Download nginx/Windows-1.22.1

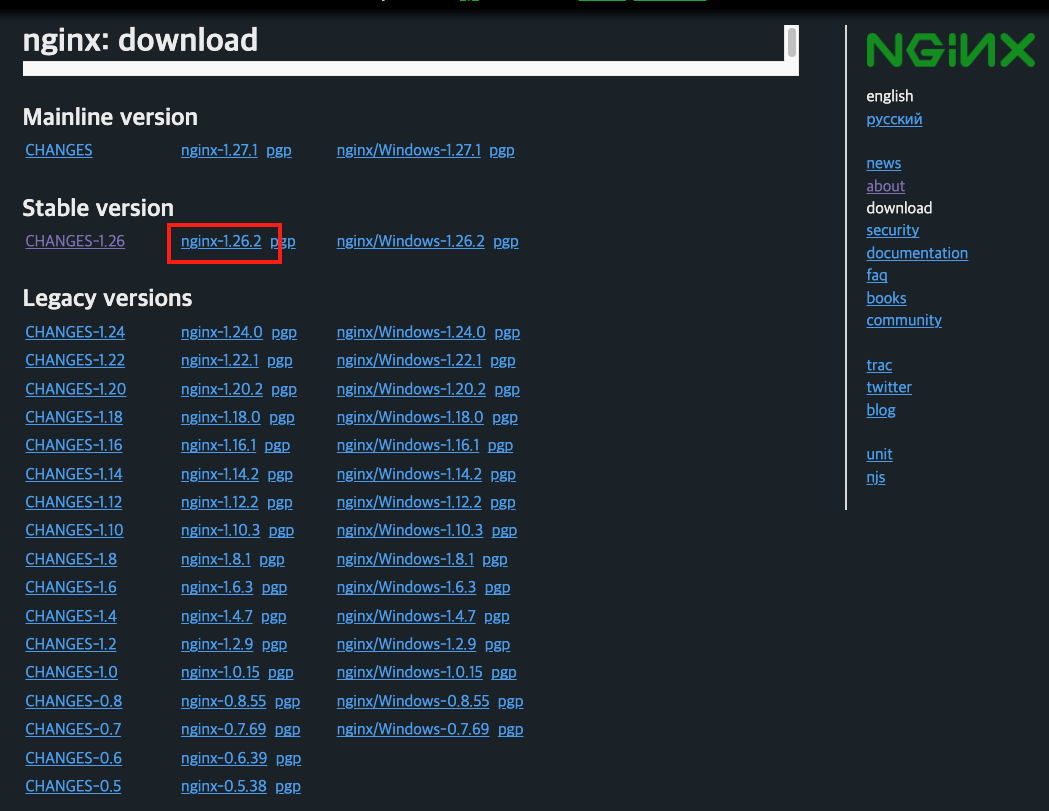click(409, 360)
